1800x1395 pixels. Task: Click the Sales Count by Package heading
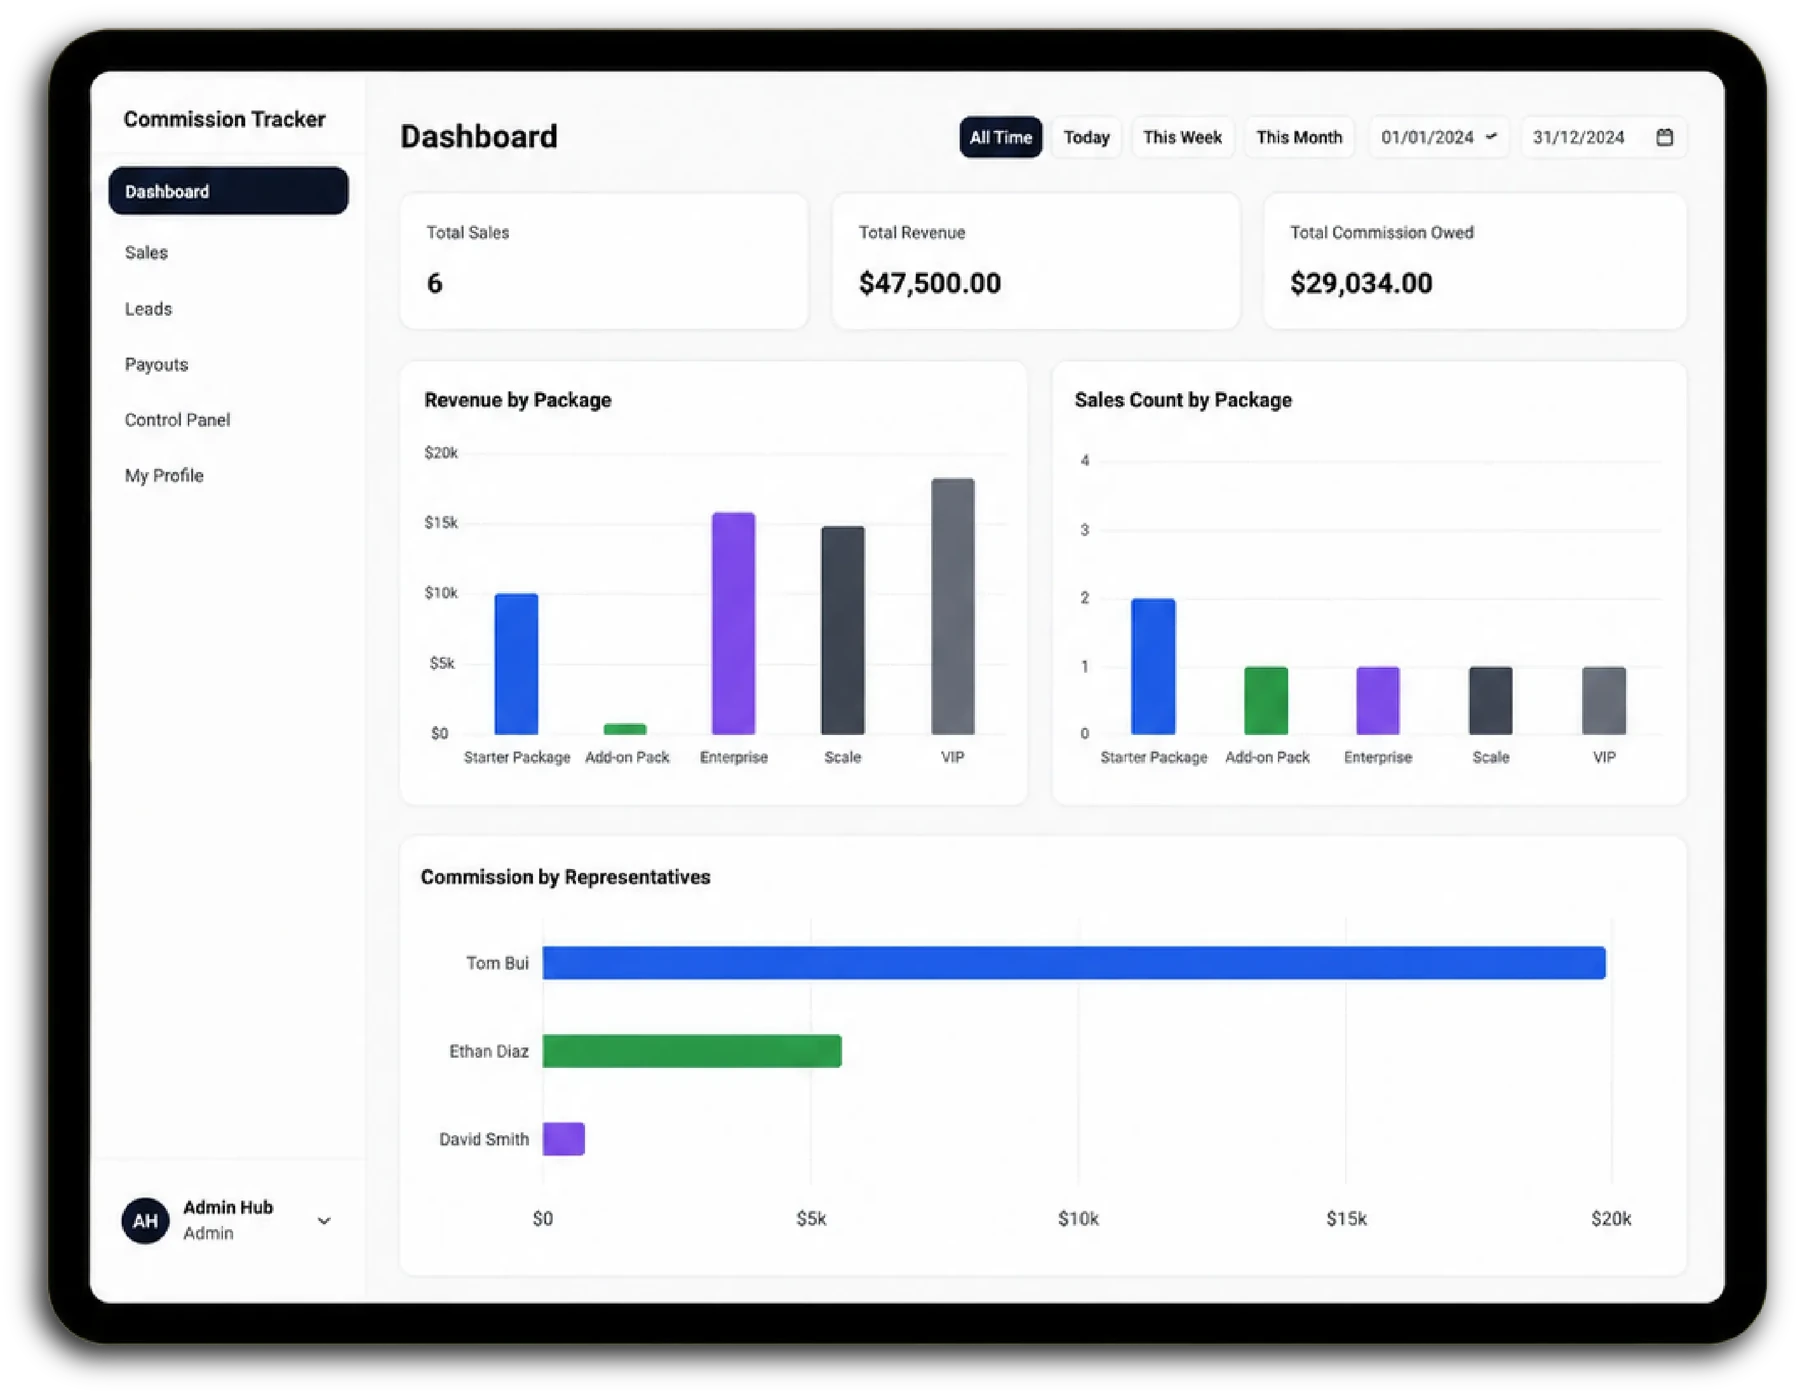coord(1183,400)
